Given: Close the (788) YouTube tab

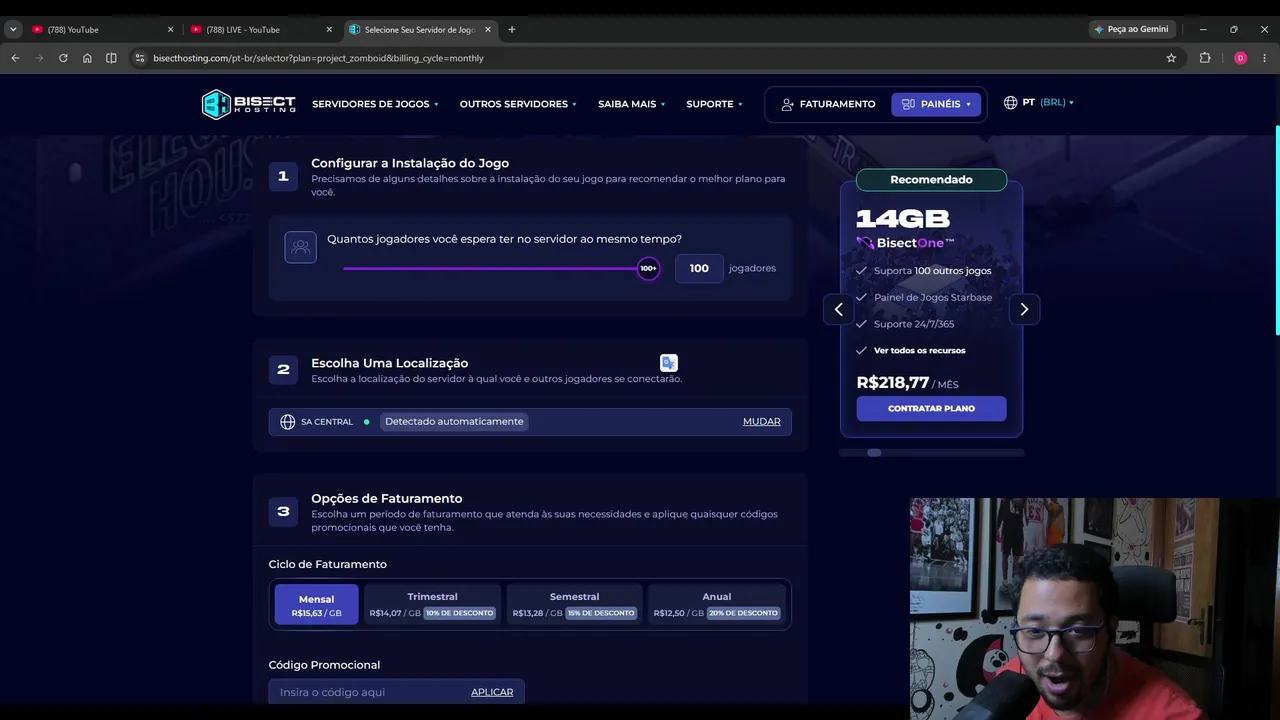Looking at the screenshot, I should point(170,30).
